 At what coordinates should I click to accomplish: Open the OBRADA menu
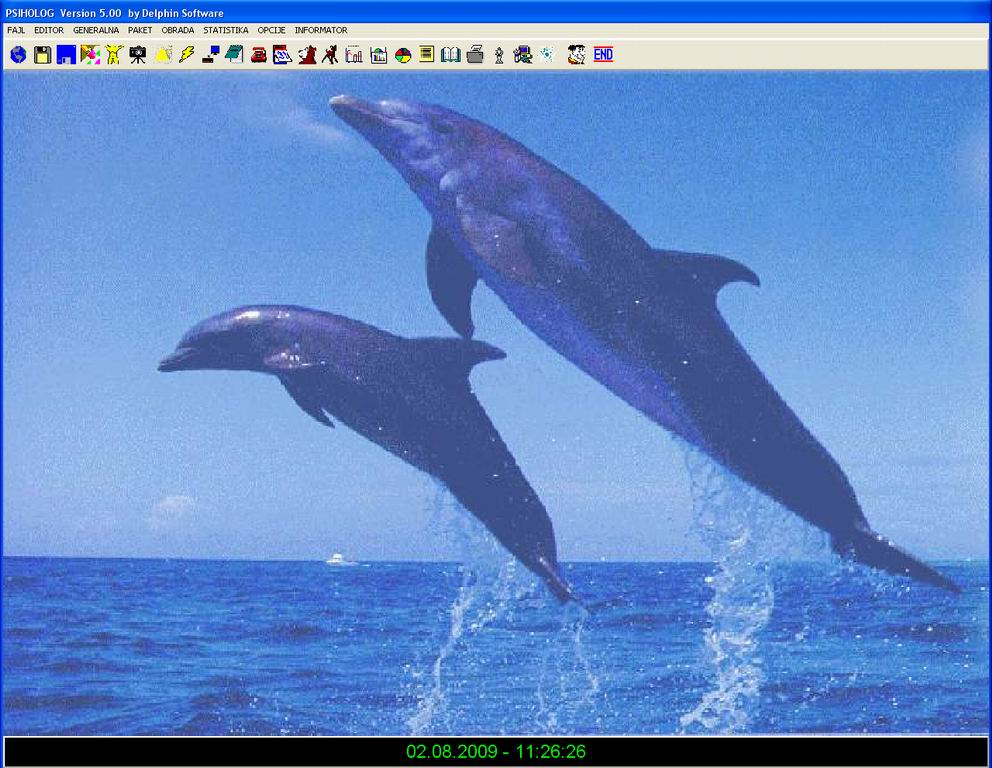pos(178,30)
